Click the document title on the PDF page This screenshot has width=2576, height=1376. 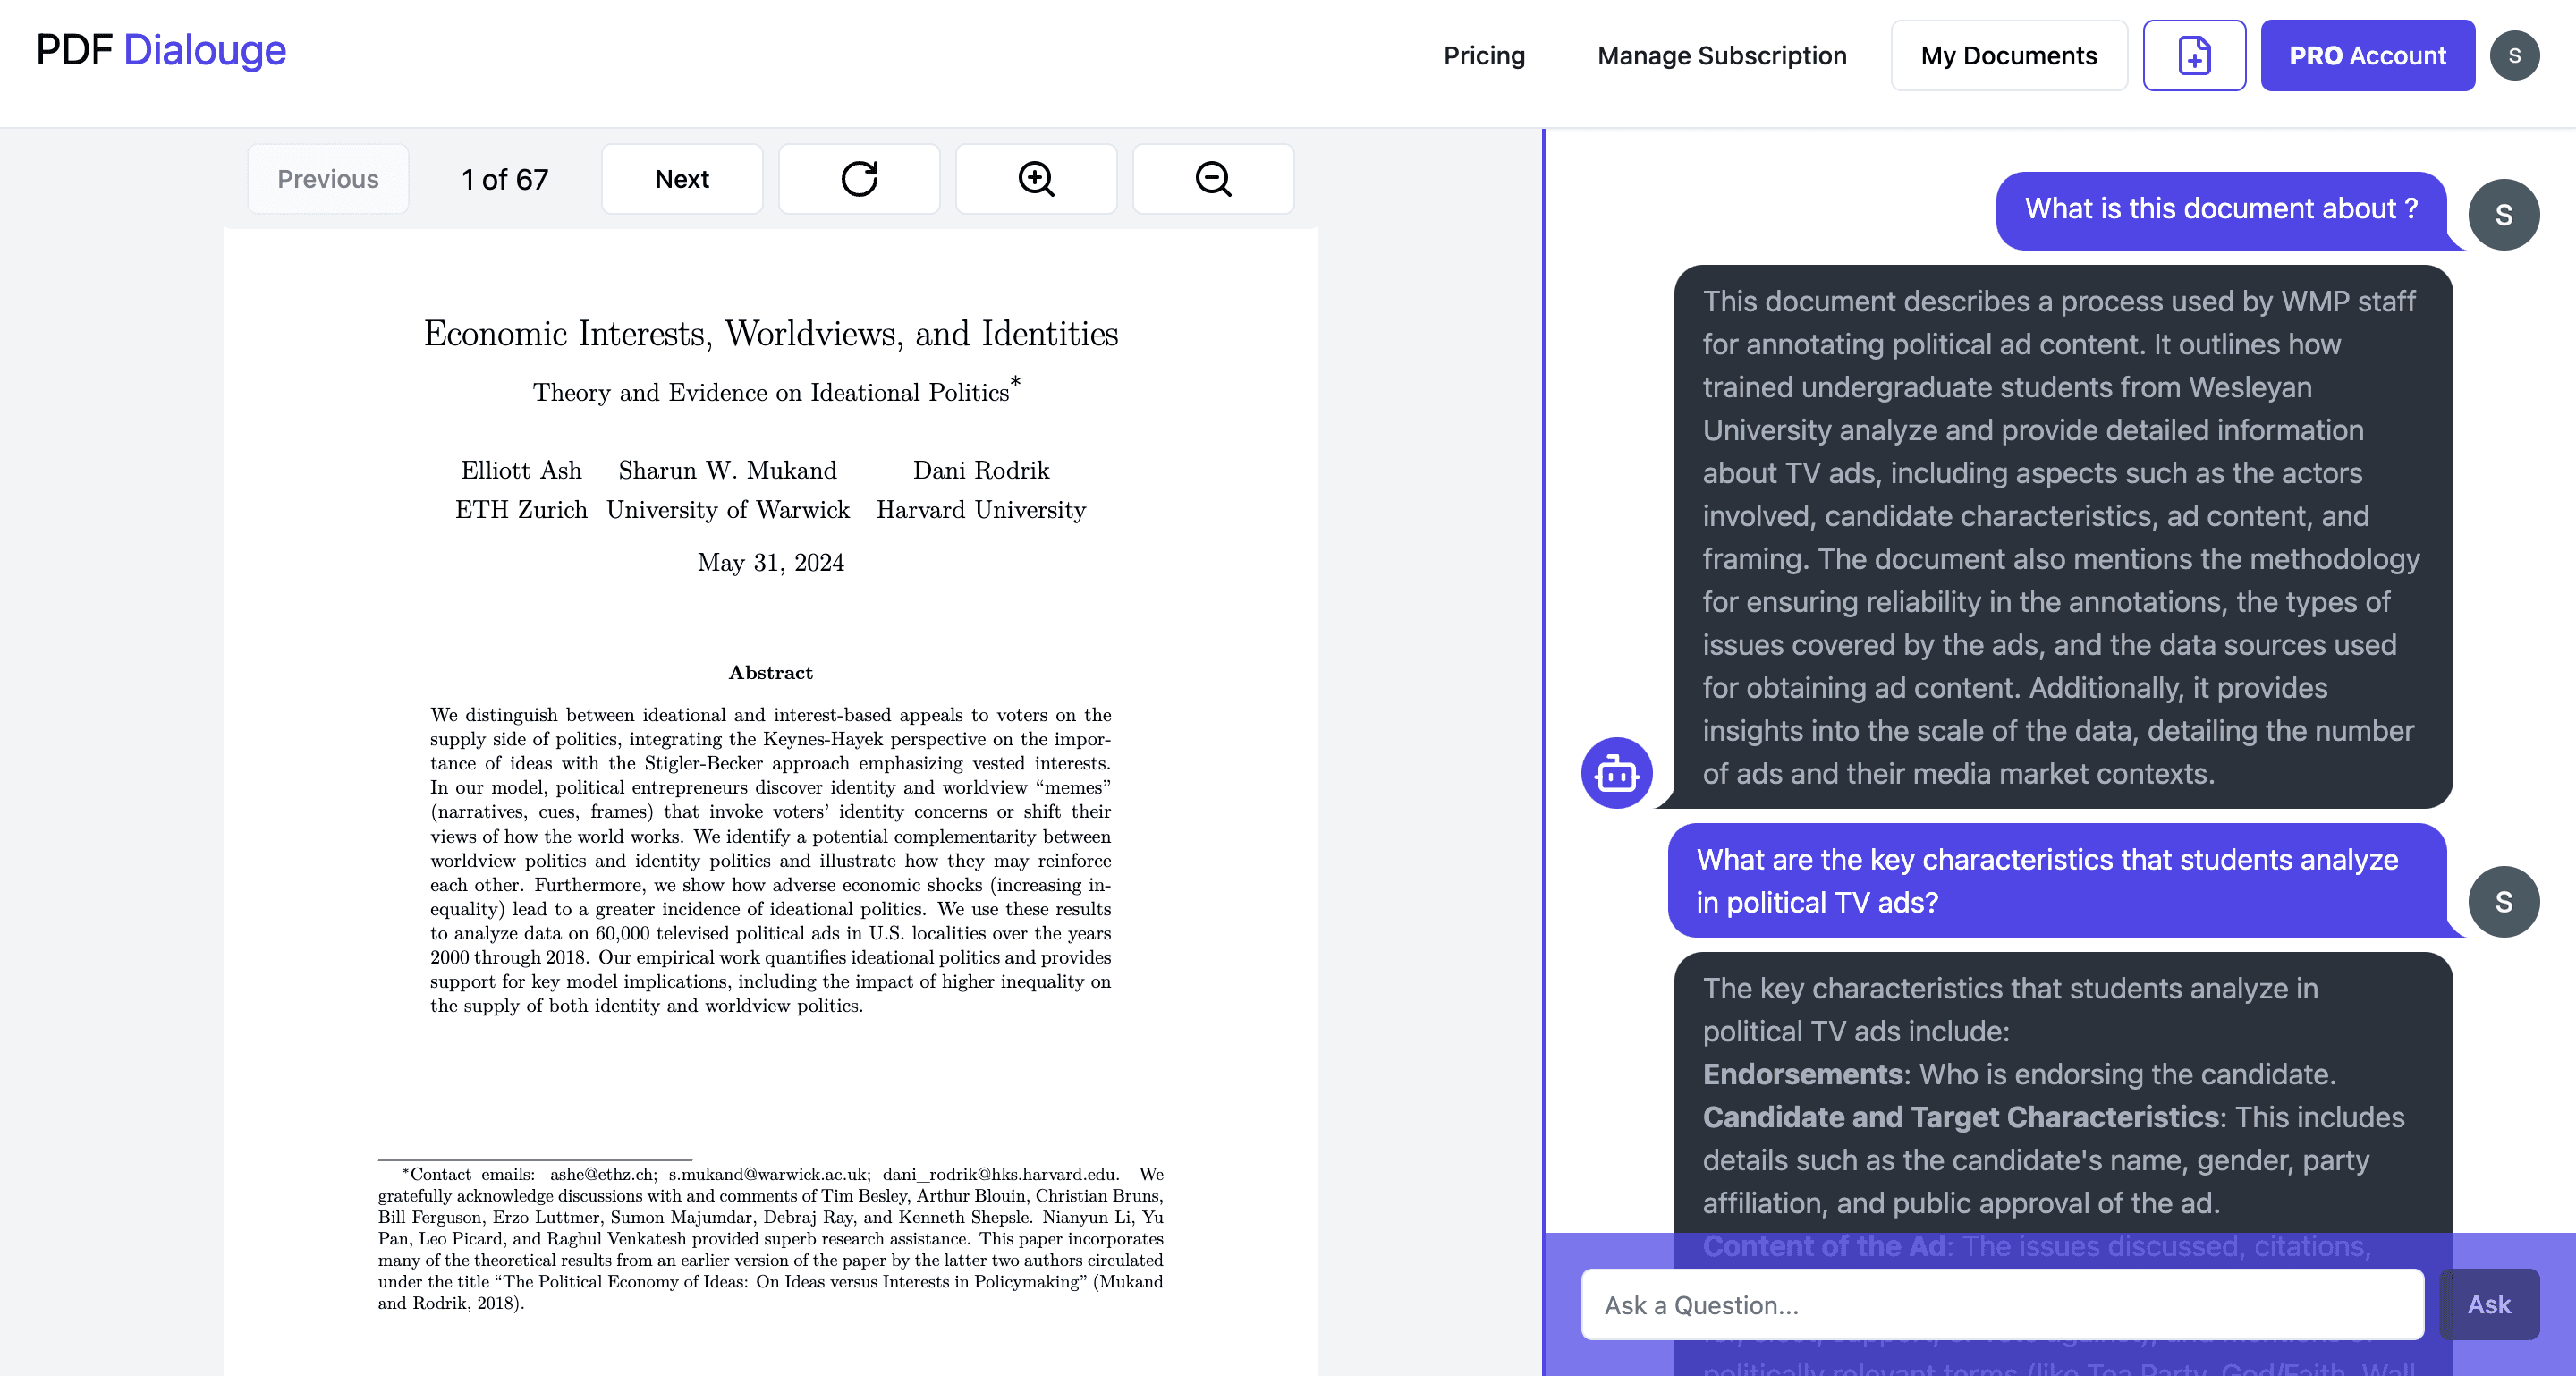point(770,334)
